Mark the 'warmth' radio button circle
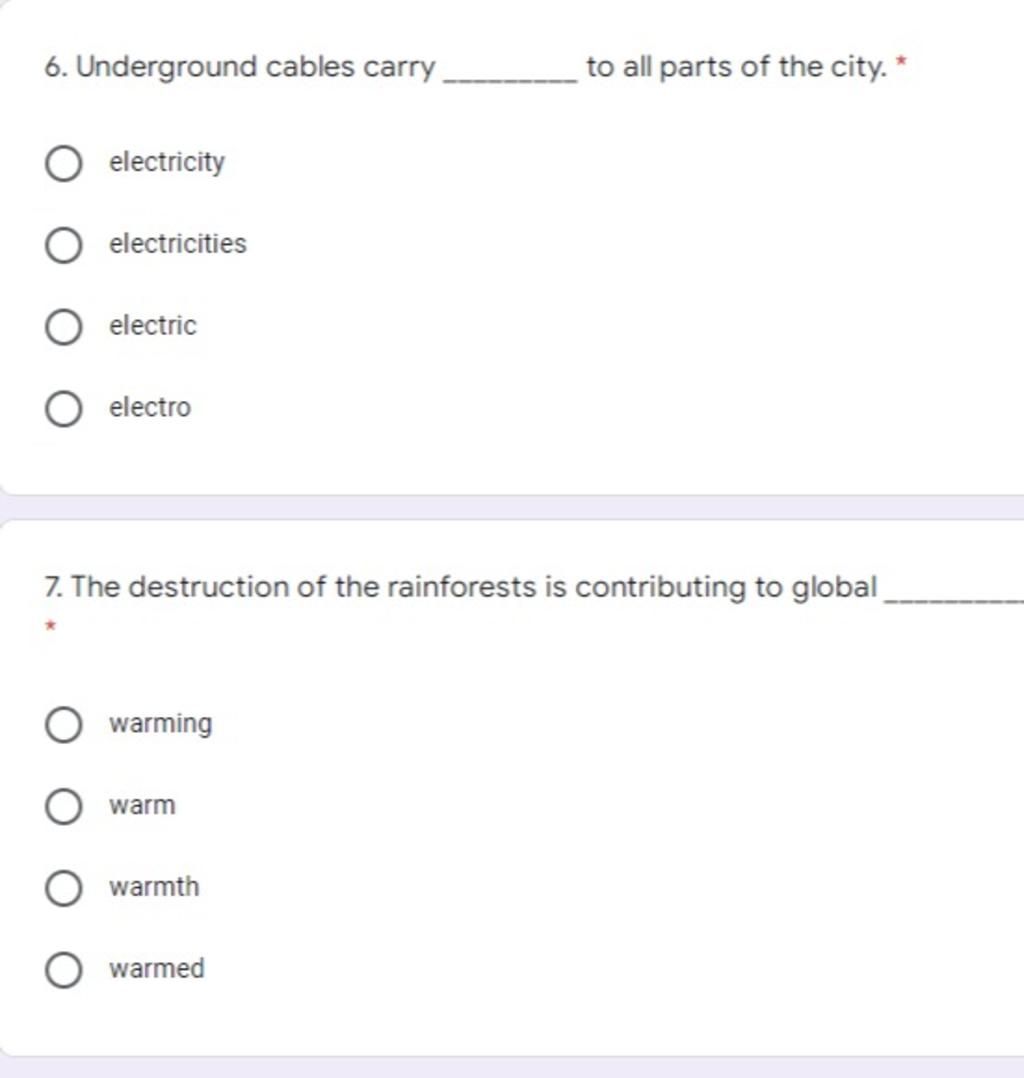 pyautogui.click(x=63, y=888)
